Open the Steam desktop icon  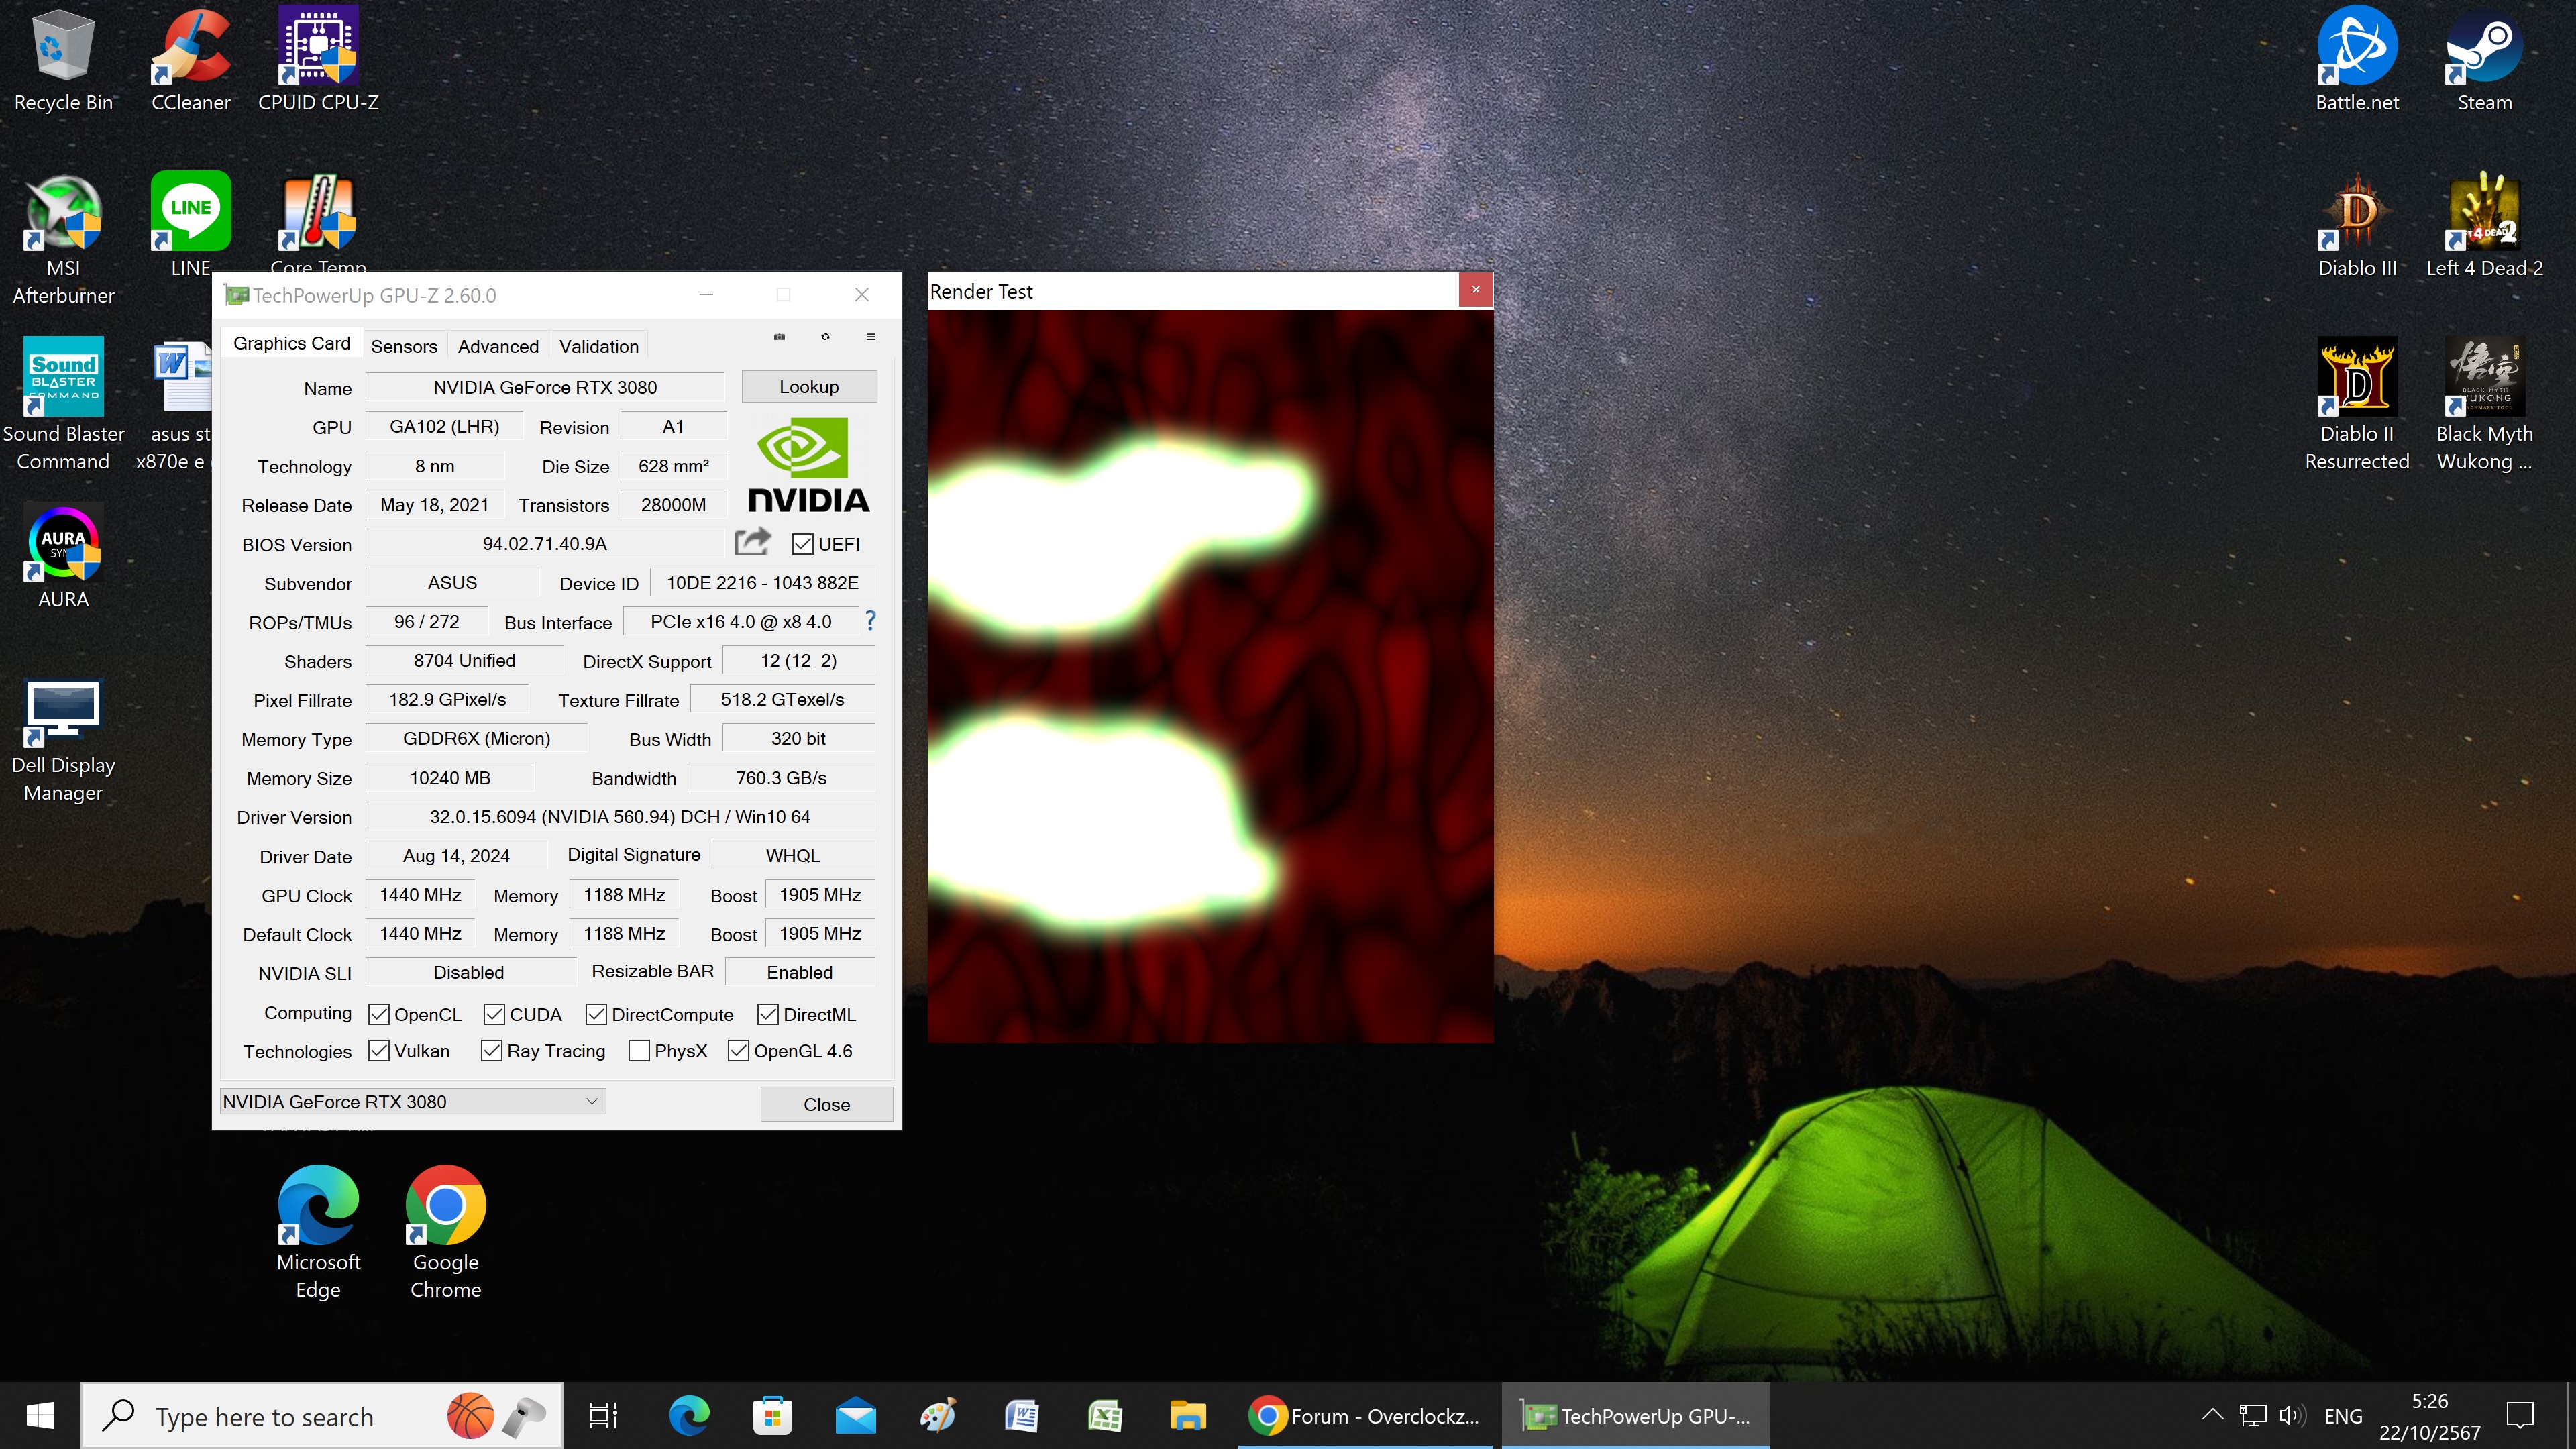point(2484,60)
